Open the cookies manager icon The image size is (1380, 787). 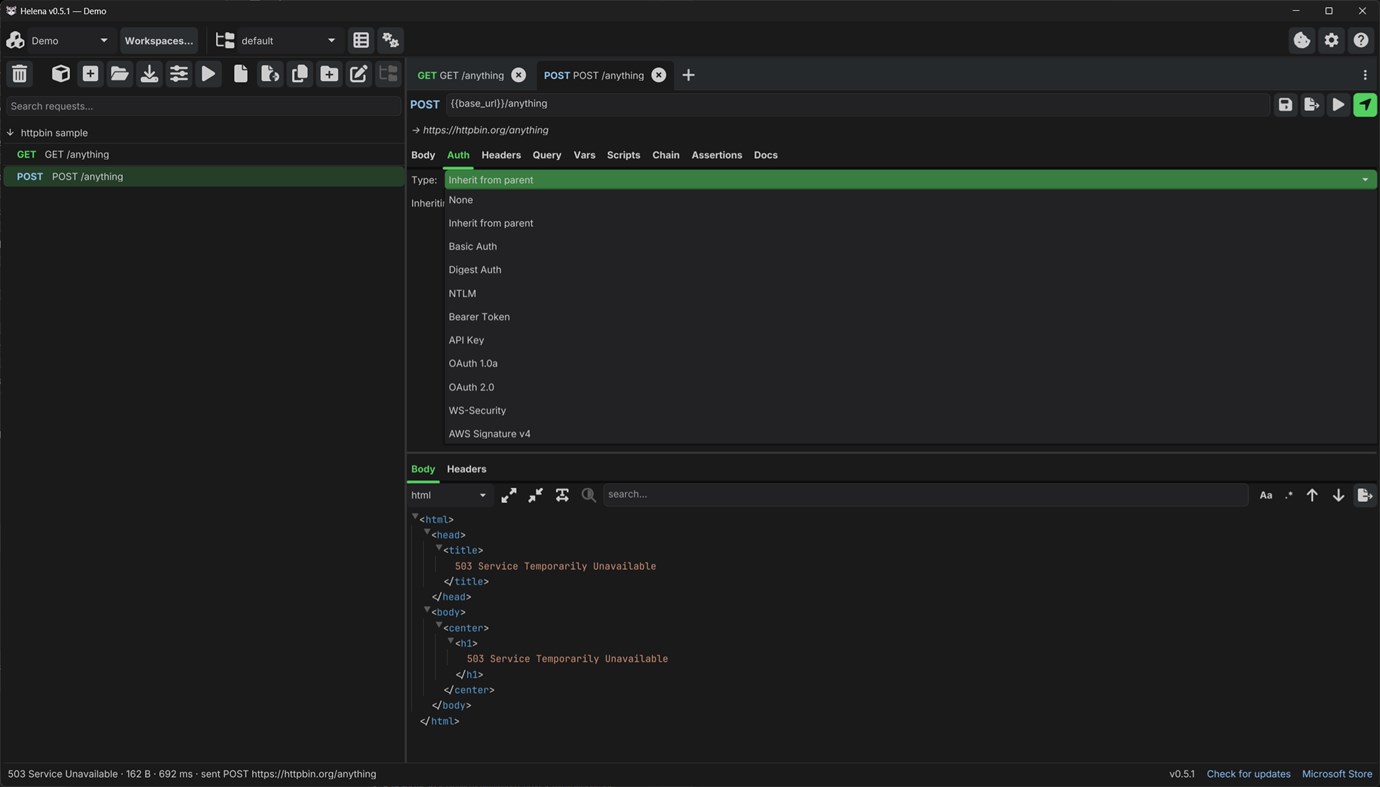(x=1302, y=41)
